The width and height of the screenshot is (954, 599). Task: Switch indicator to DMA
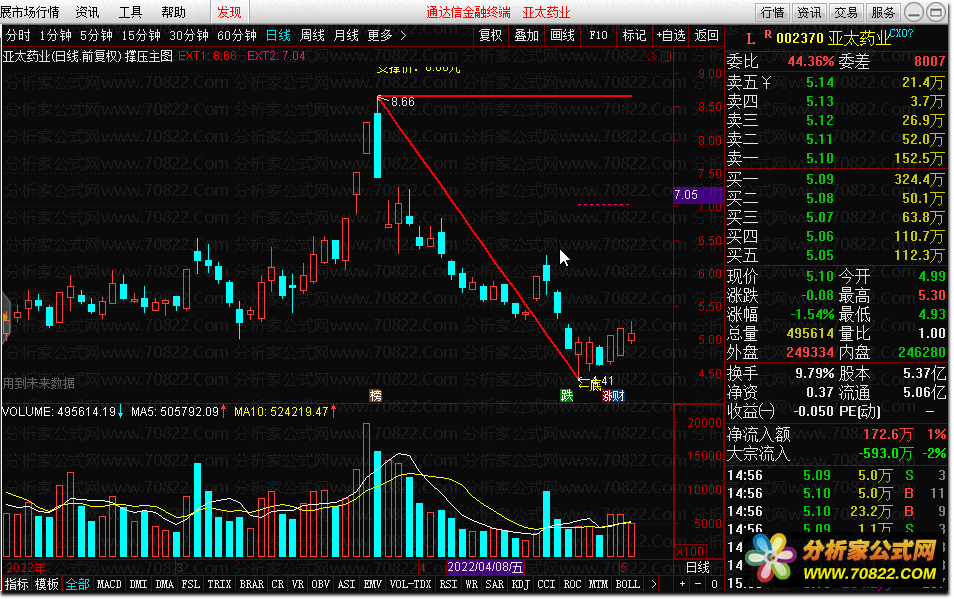[164, 584]
